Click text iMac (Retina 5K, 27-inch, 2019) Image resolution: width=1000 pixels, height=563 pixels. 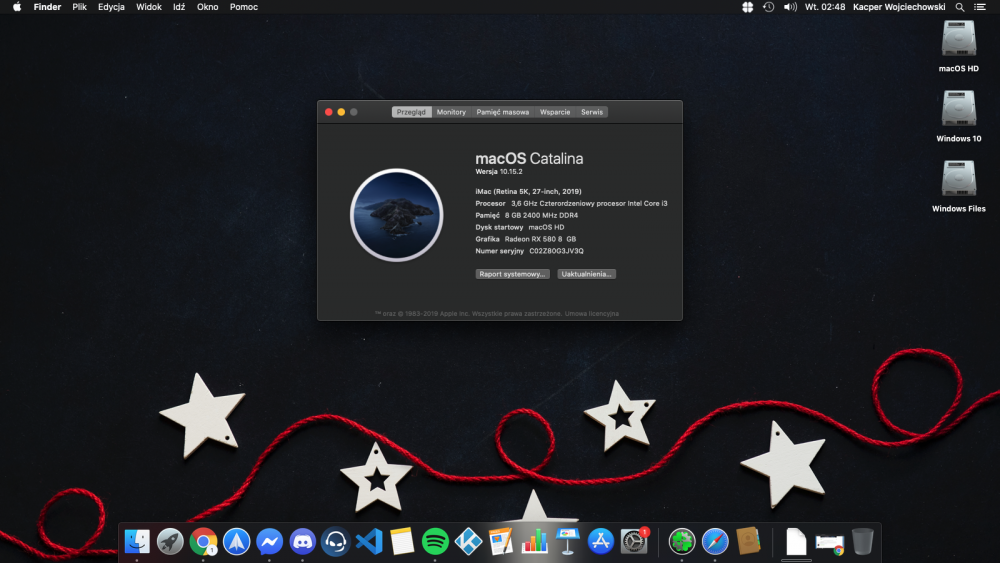[528, 191]
